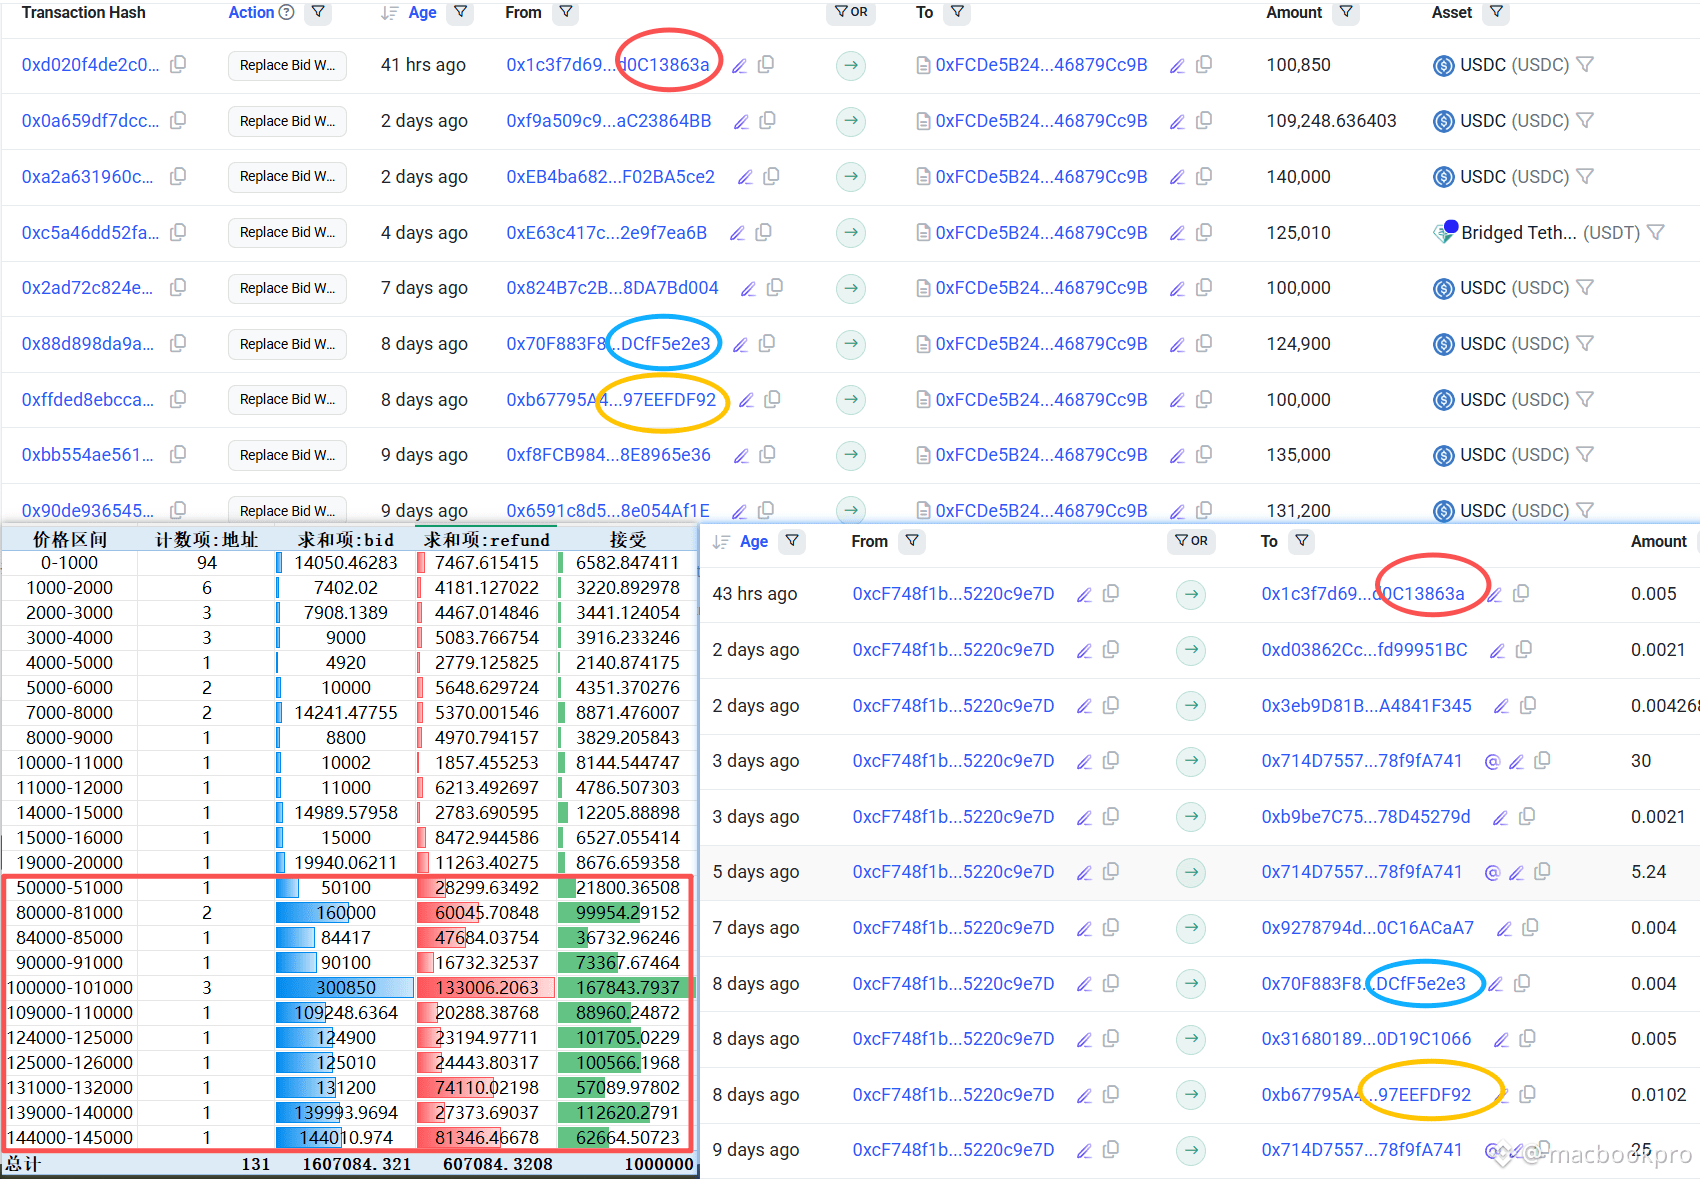
Task: Click the Action column header
Action: pos(251,12)
